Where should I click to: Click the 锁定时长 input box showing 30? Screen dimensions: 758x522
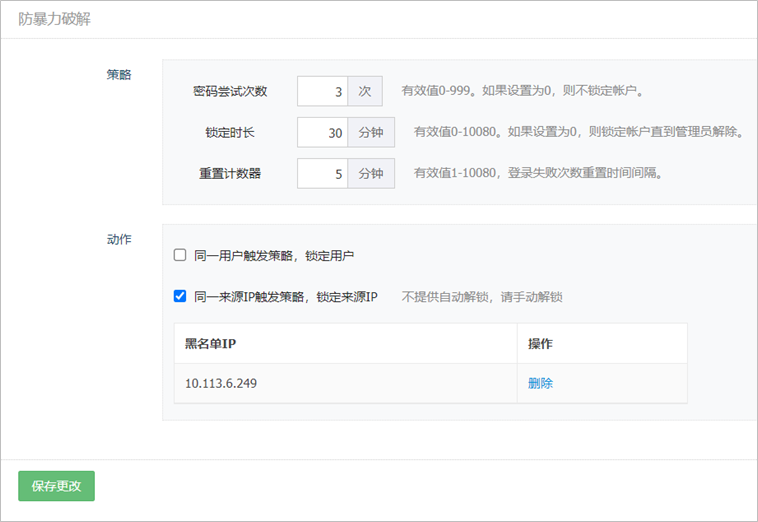point(322,132)
